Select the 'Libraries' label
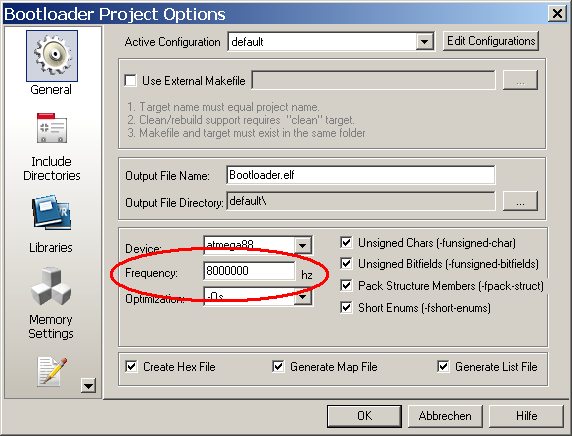This screenshot has height=436, width=572. pos(51,247)
